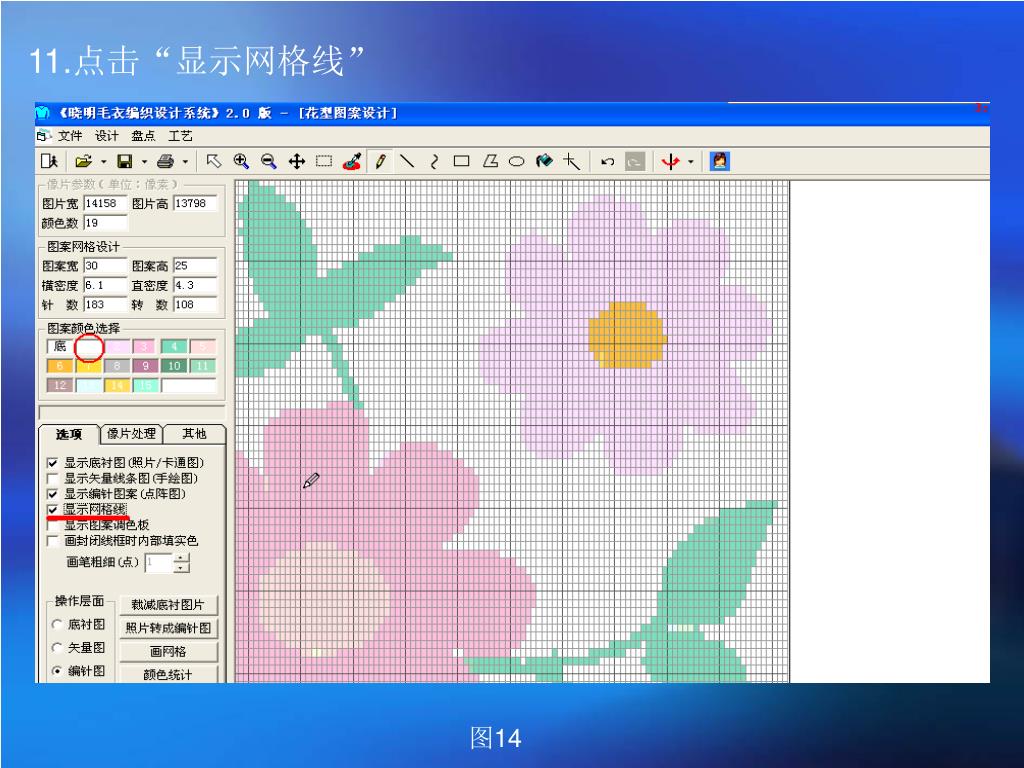
Task: Switch to the 选项 tab
Action: point(69,434)
